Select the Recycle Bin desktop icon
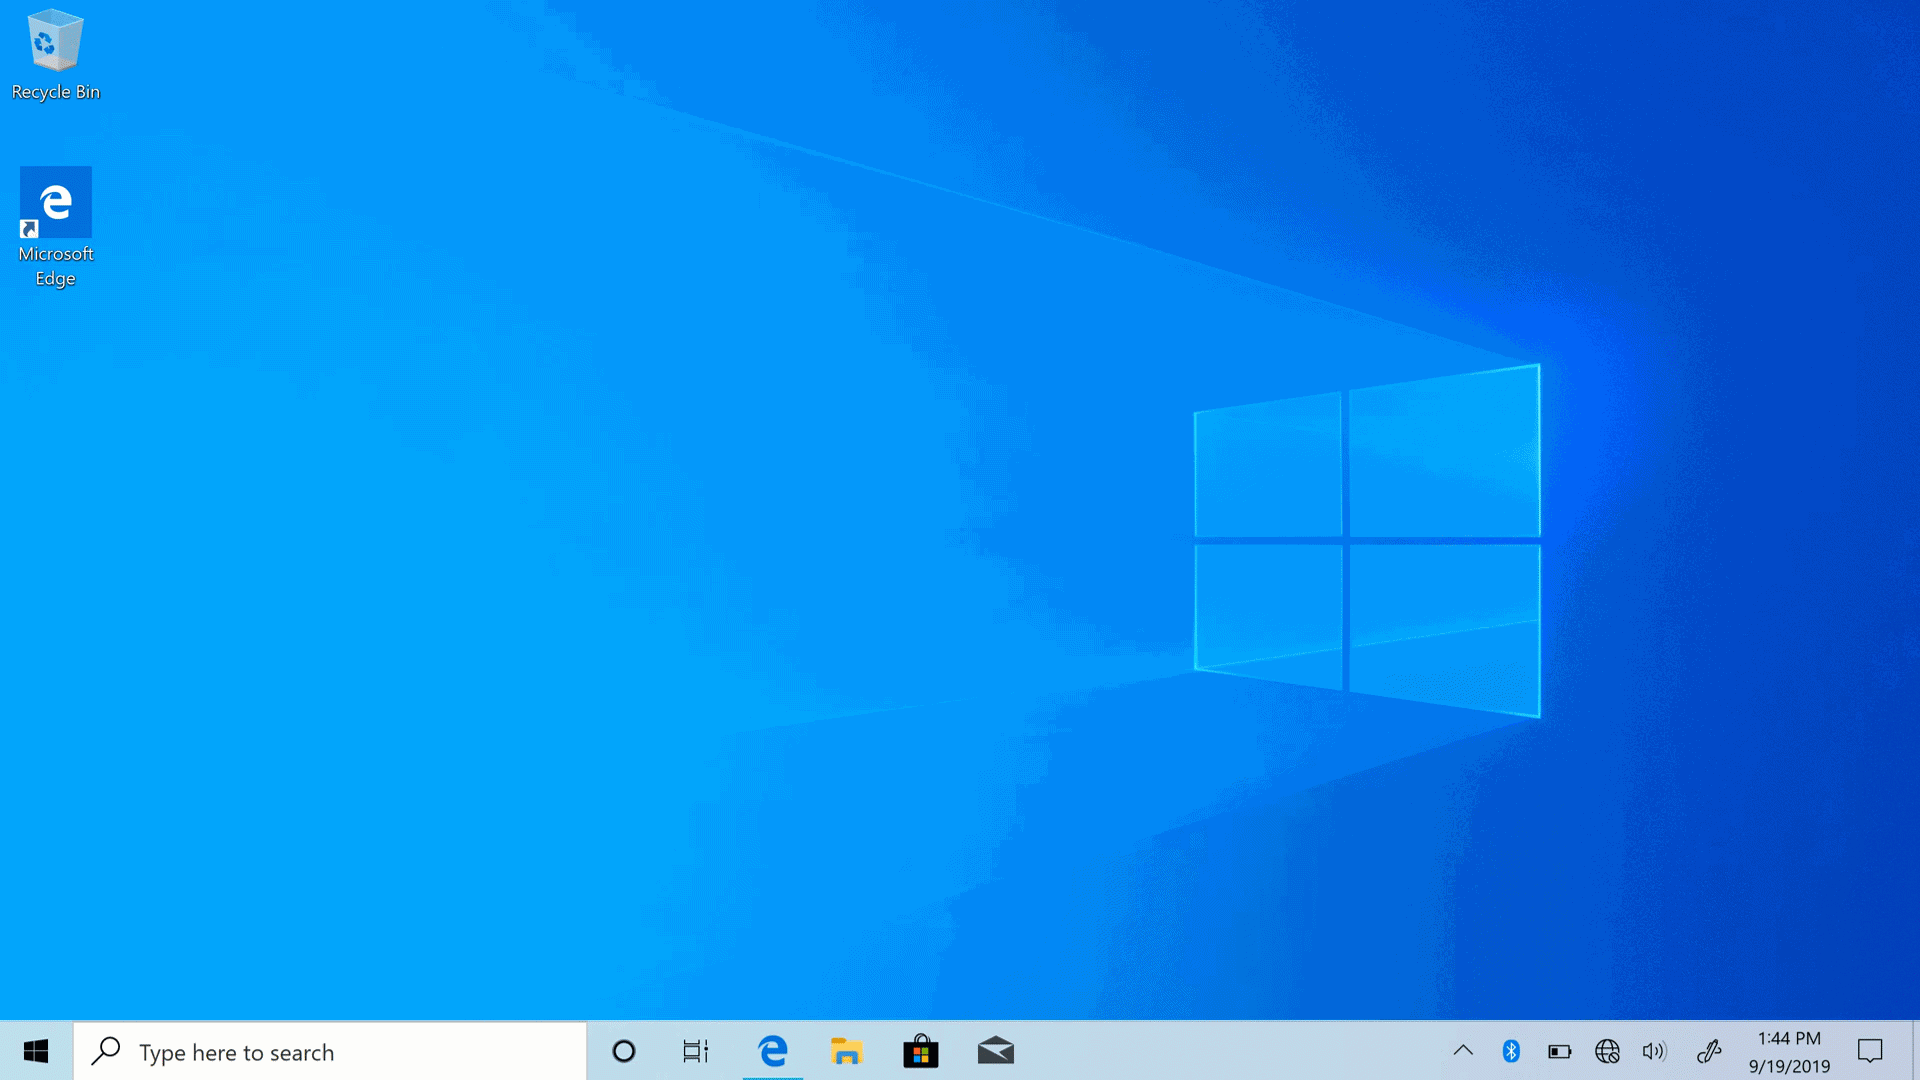 click(x=55, y=55)
